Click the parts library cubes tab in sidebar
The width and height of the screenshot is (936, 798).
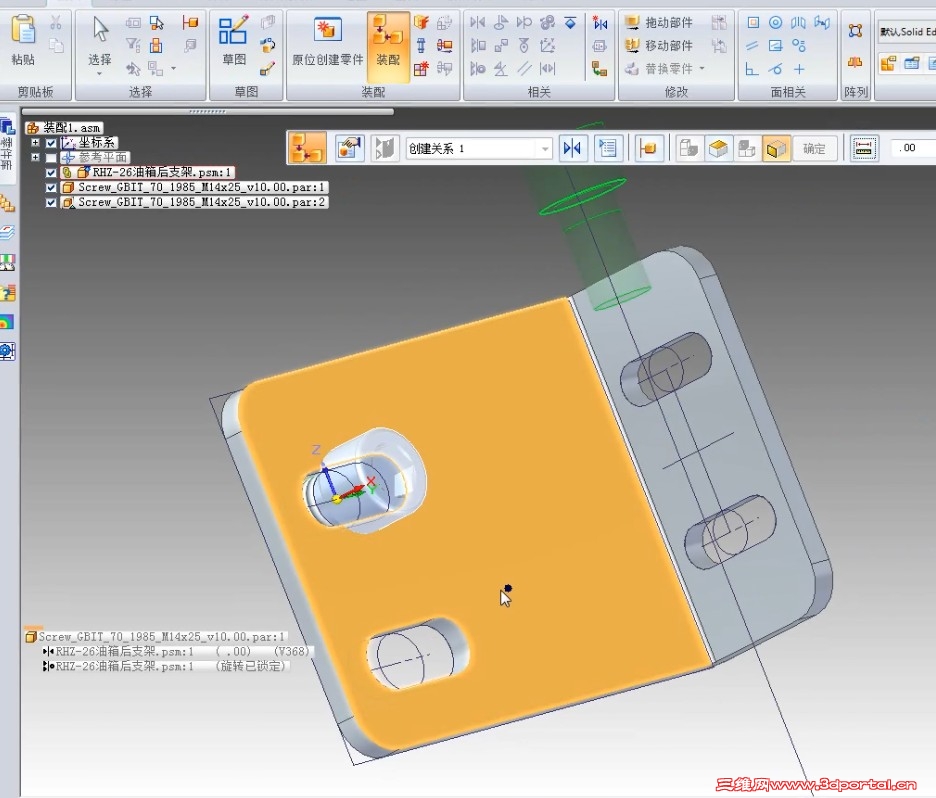pos(7,204)
